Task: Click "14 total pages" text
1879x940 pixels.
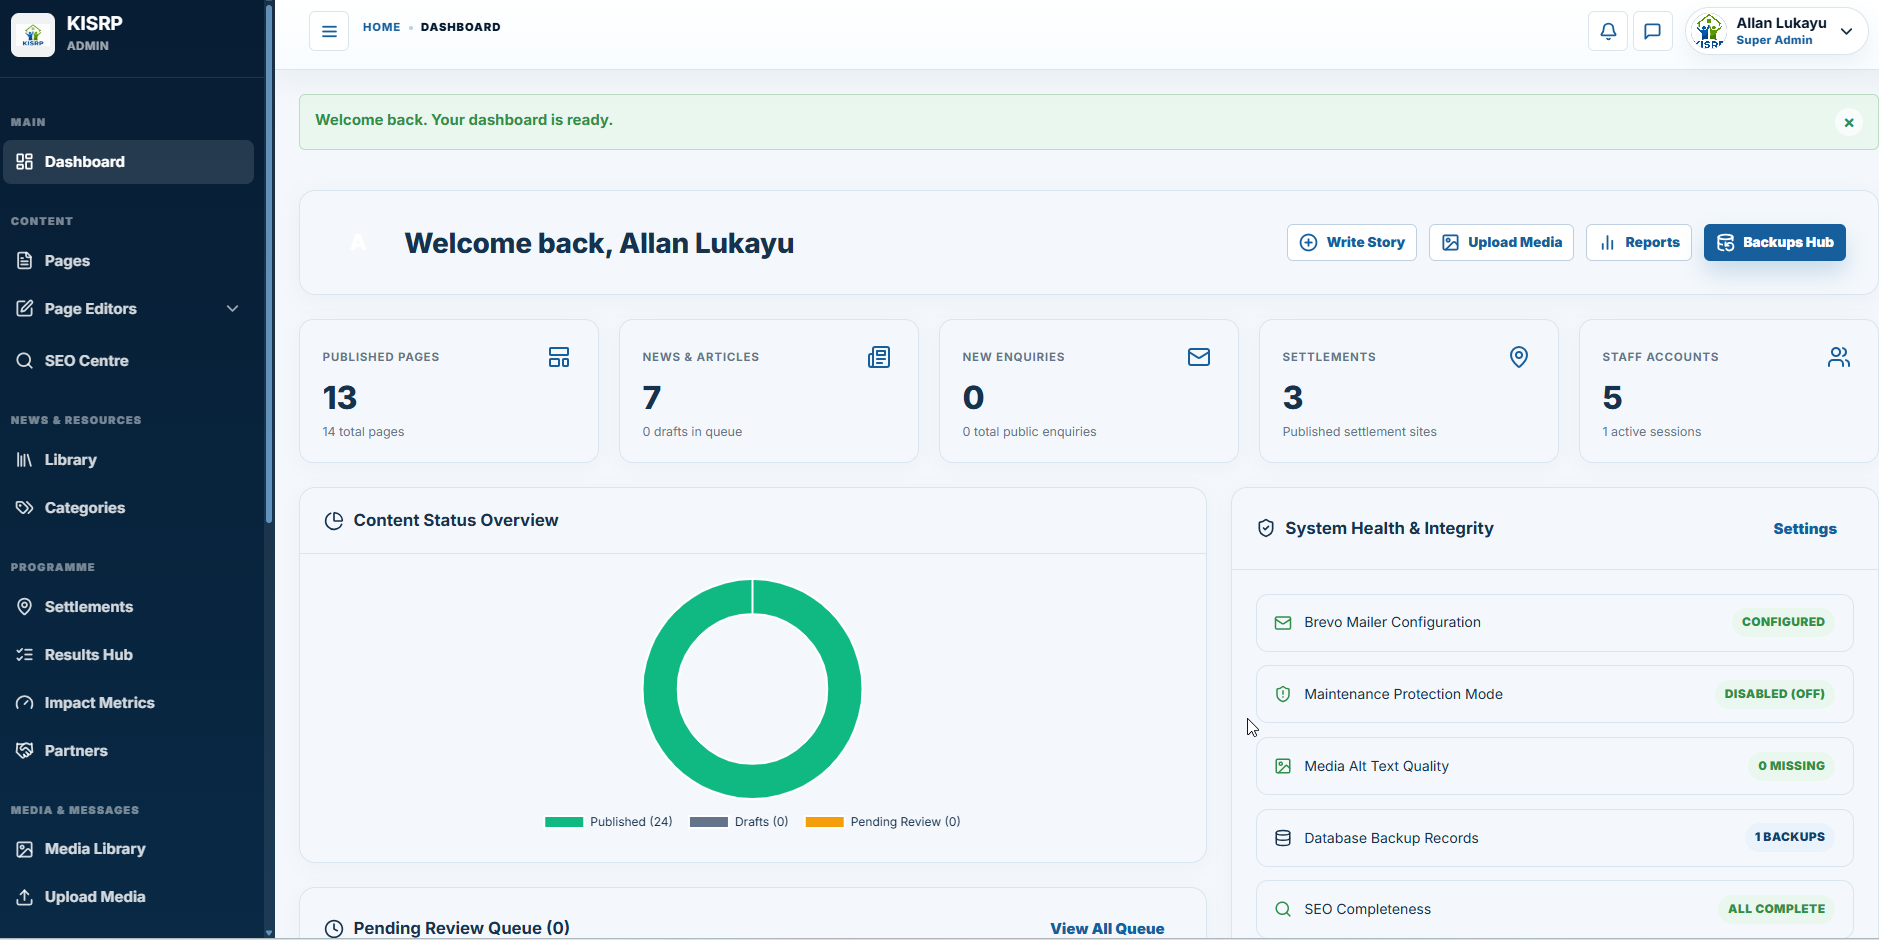Action: tap(363, 432)
